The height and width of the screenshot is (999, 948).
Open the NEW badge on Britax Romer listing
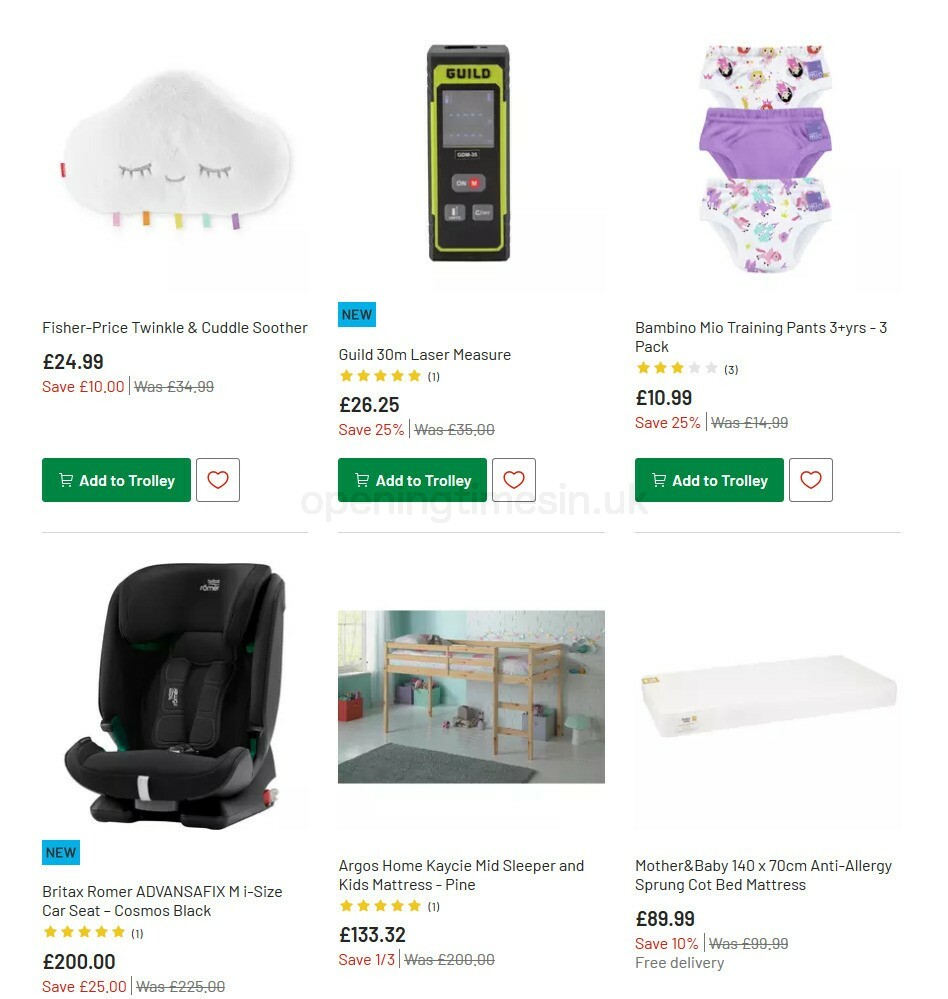coord(60,852)
